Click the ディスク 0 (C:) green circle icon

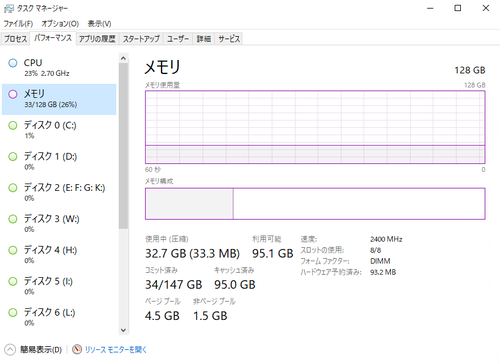13,126
